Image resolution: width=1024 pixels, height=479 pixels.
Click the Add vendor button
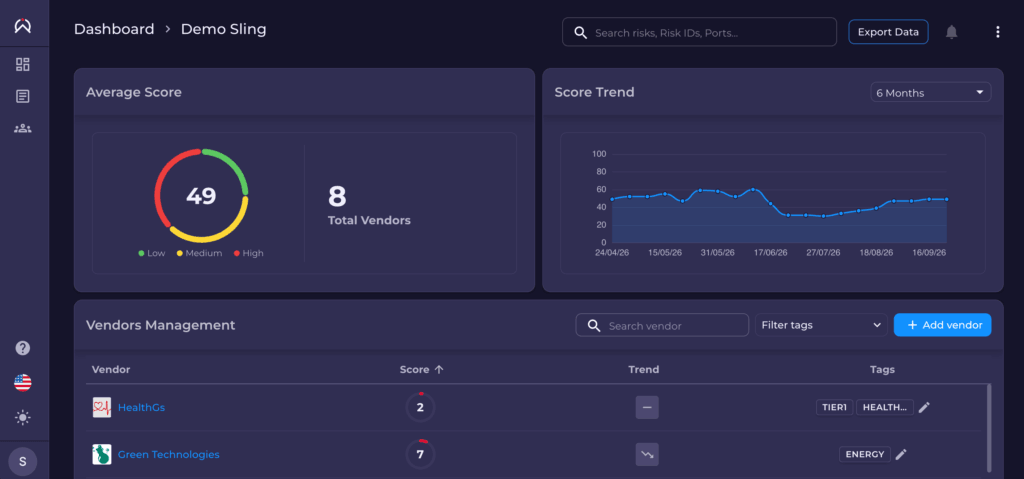942,325
